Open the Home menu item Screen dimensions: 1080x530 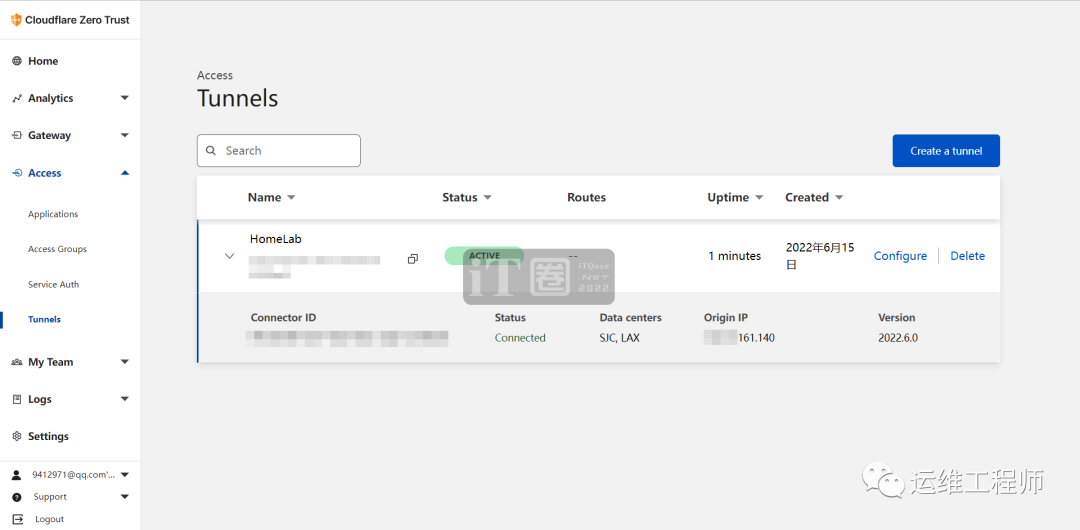pos(43,61)
